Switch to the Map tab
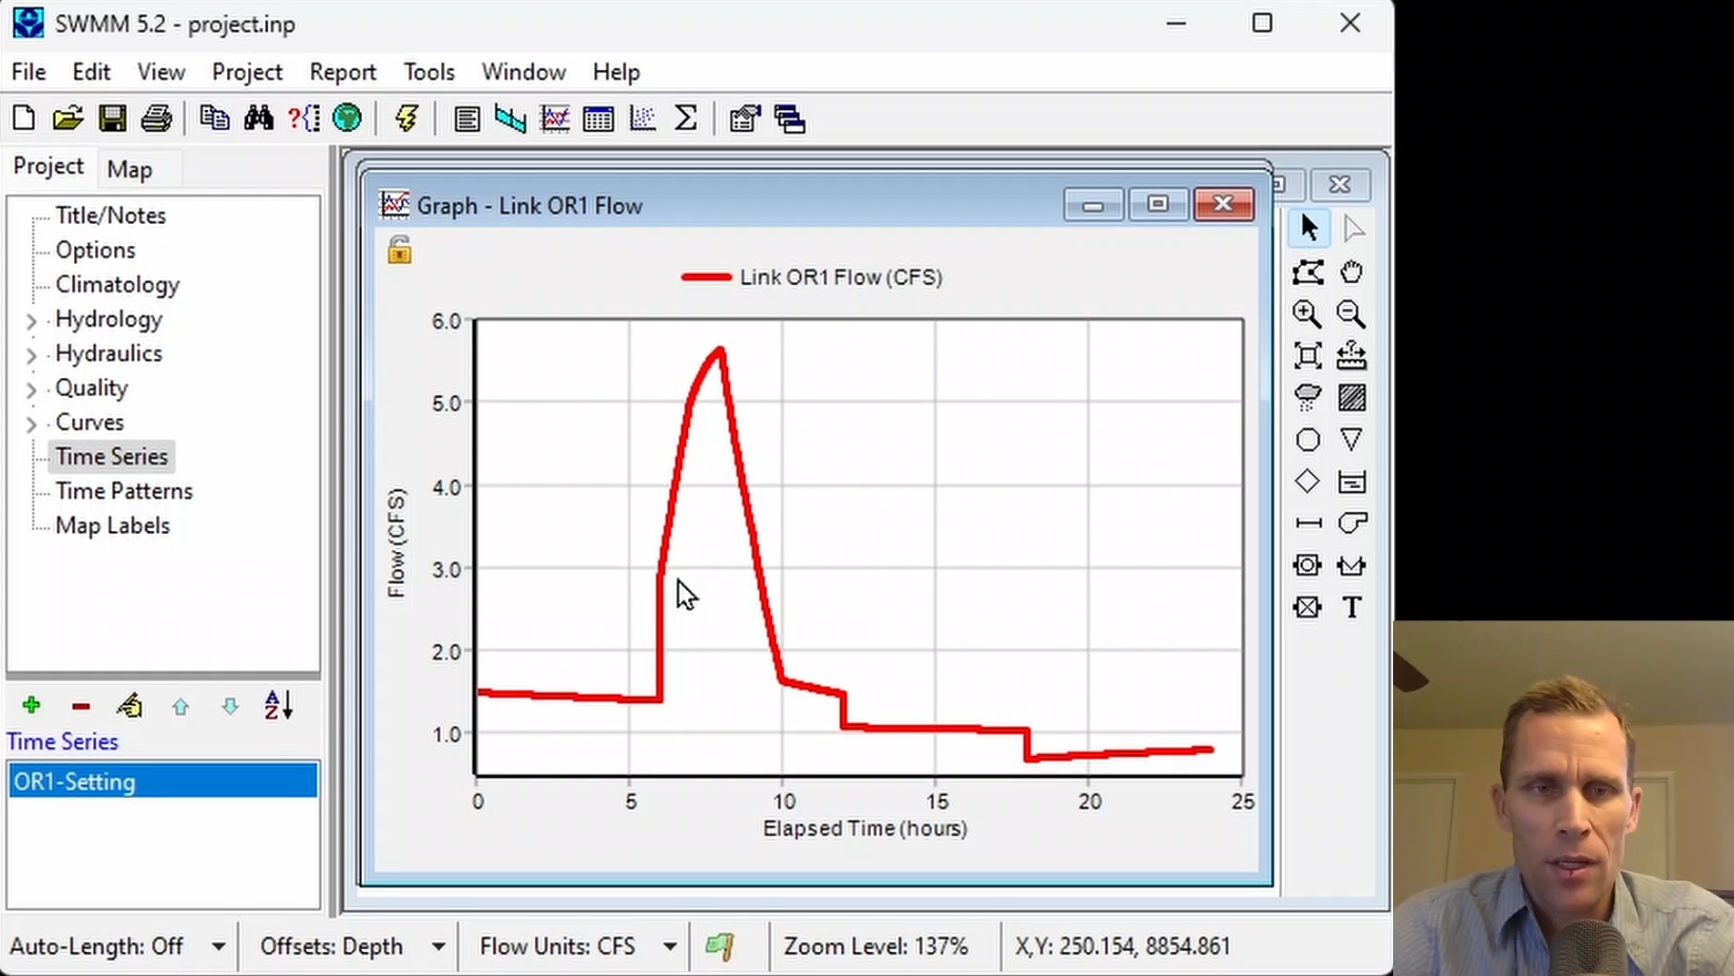Screen dimensions: 1734x976 tap(130, 169)
